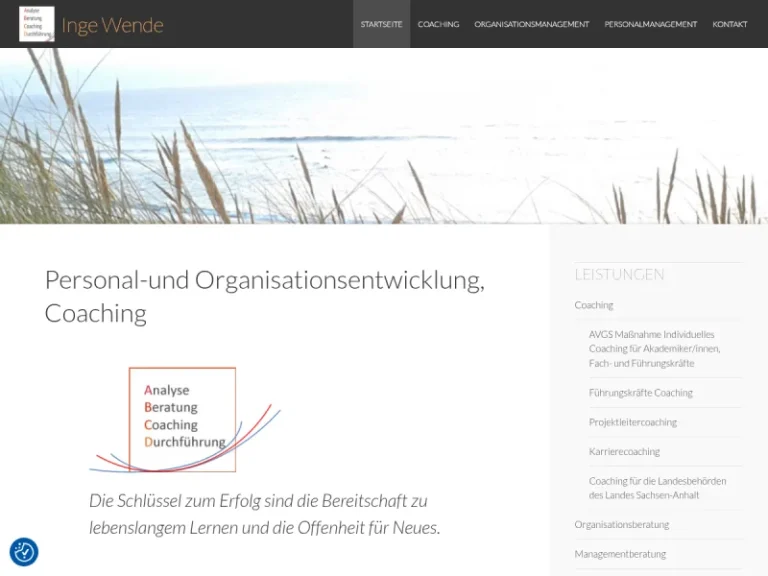Click the Analyse Beratung Coaching Durchführung graphic
Viewport: 768px width, 576px height.
(185, 420)
